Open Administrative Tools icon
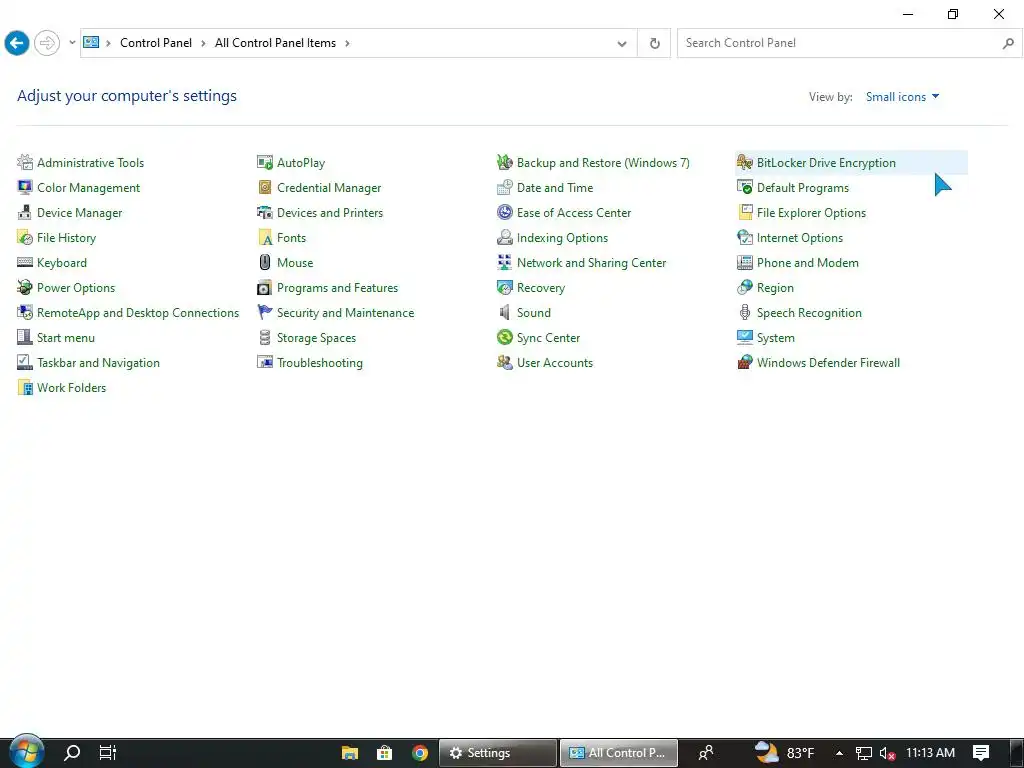Viewport: 1024px width, 768px height. pos(25,162)
